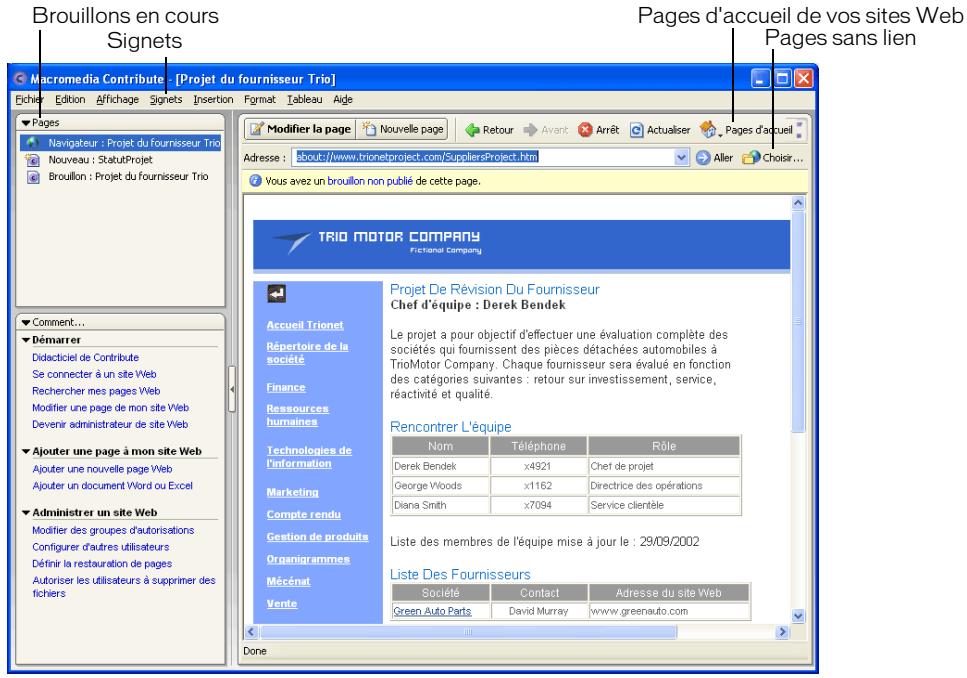Open the Adresse dropdown arrow
The height and width of the screenshot is (678, 967).
pyautogui.click(x=681, y=157)
